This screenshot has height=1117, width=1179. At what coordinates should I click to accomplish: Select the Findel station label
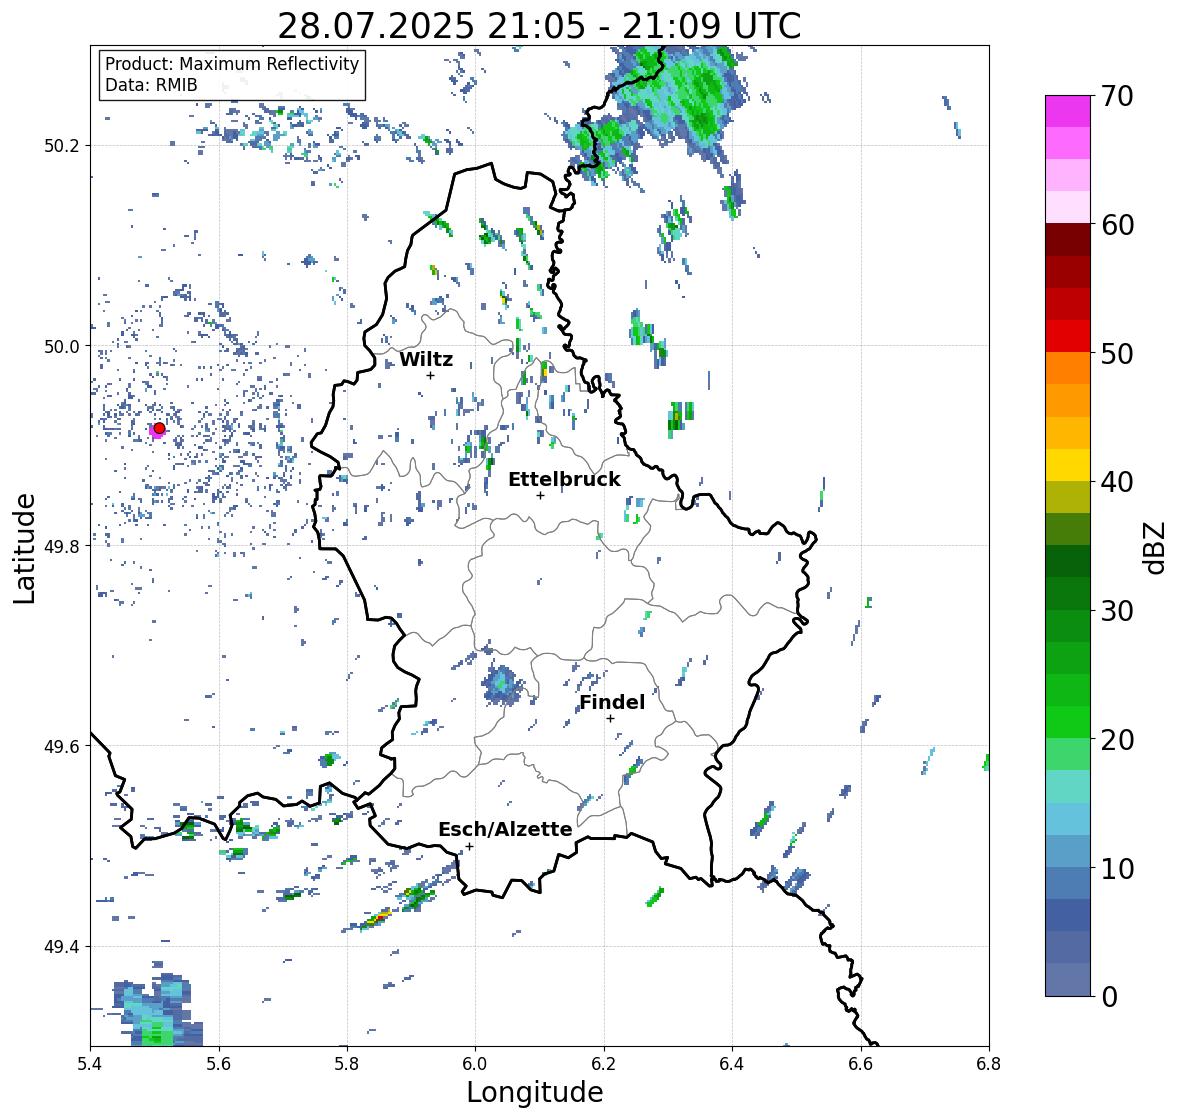coord(612,702)
